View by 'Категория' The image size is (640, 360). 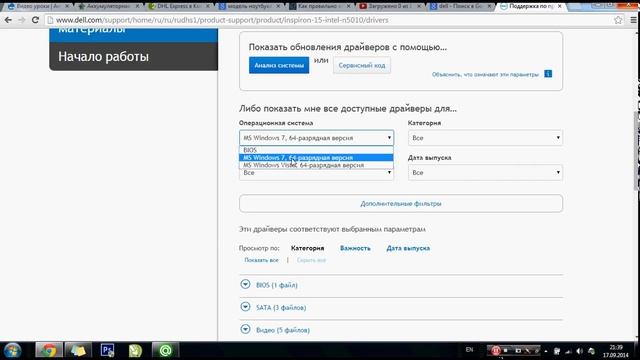[307, 248]
